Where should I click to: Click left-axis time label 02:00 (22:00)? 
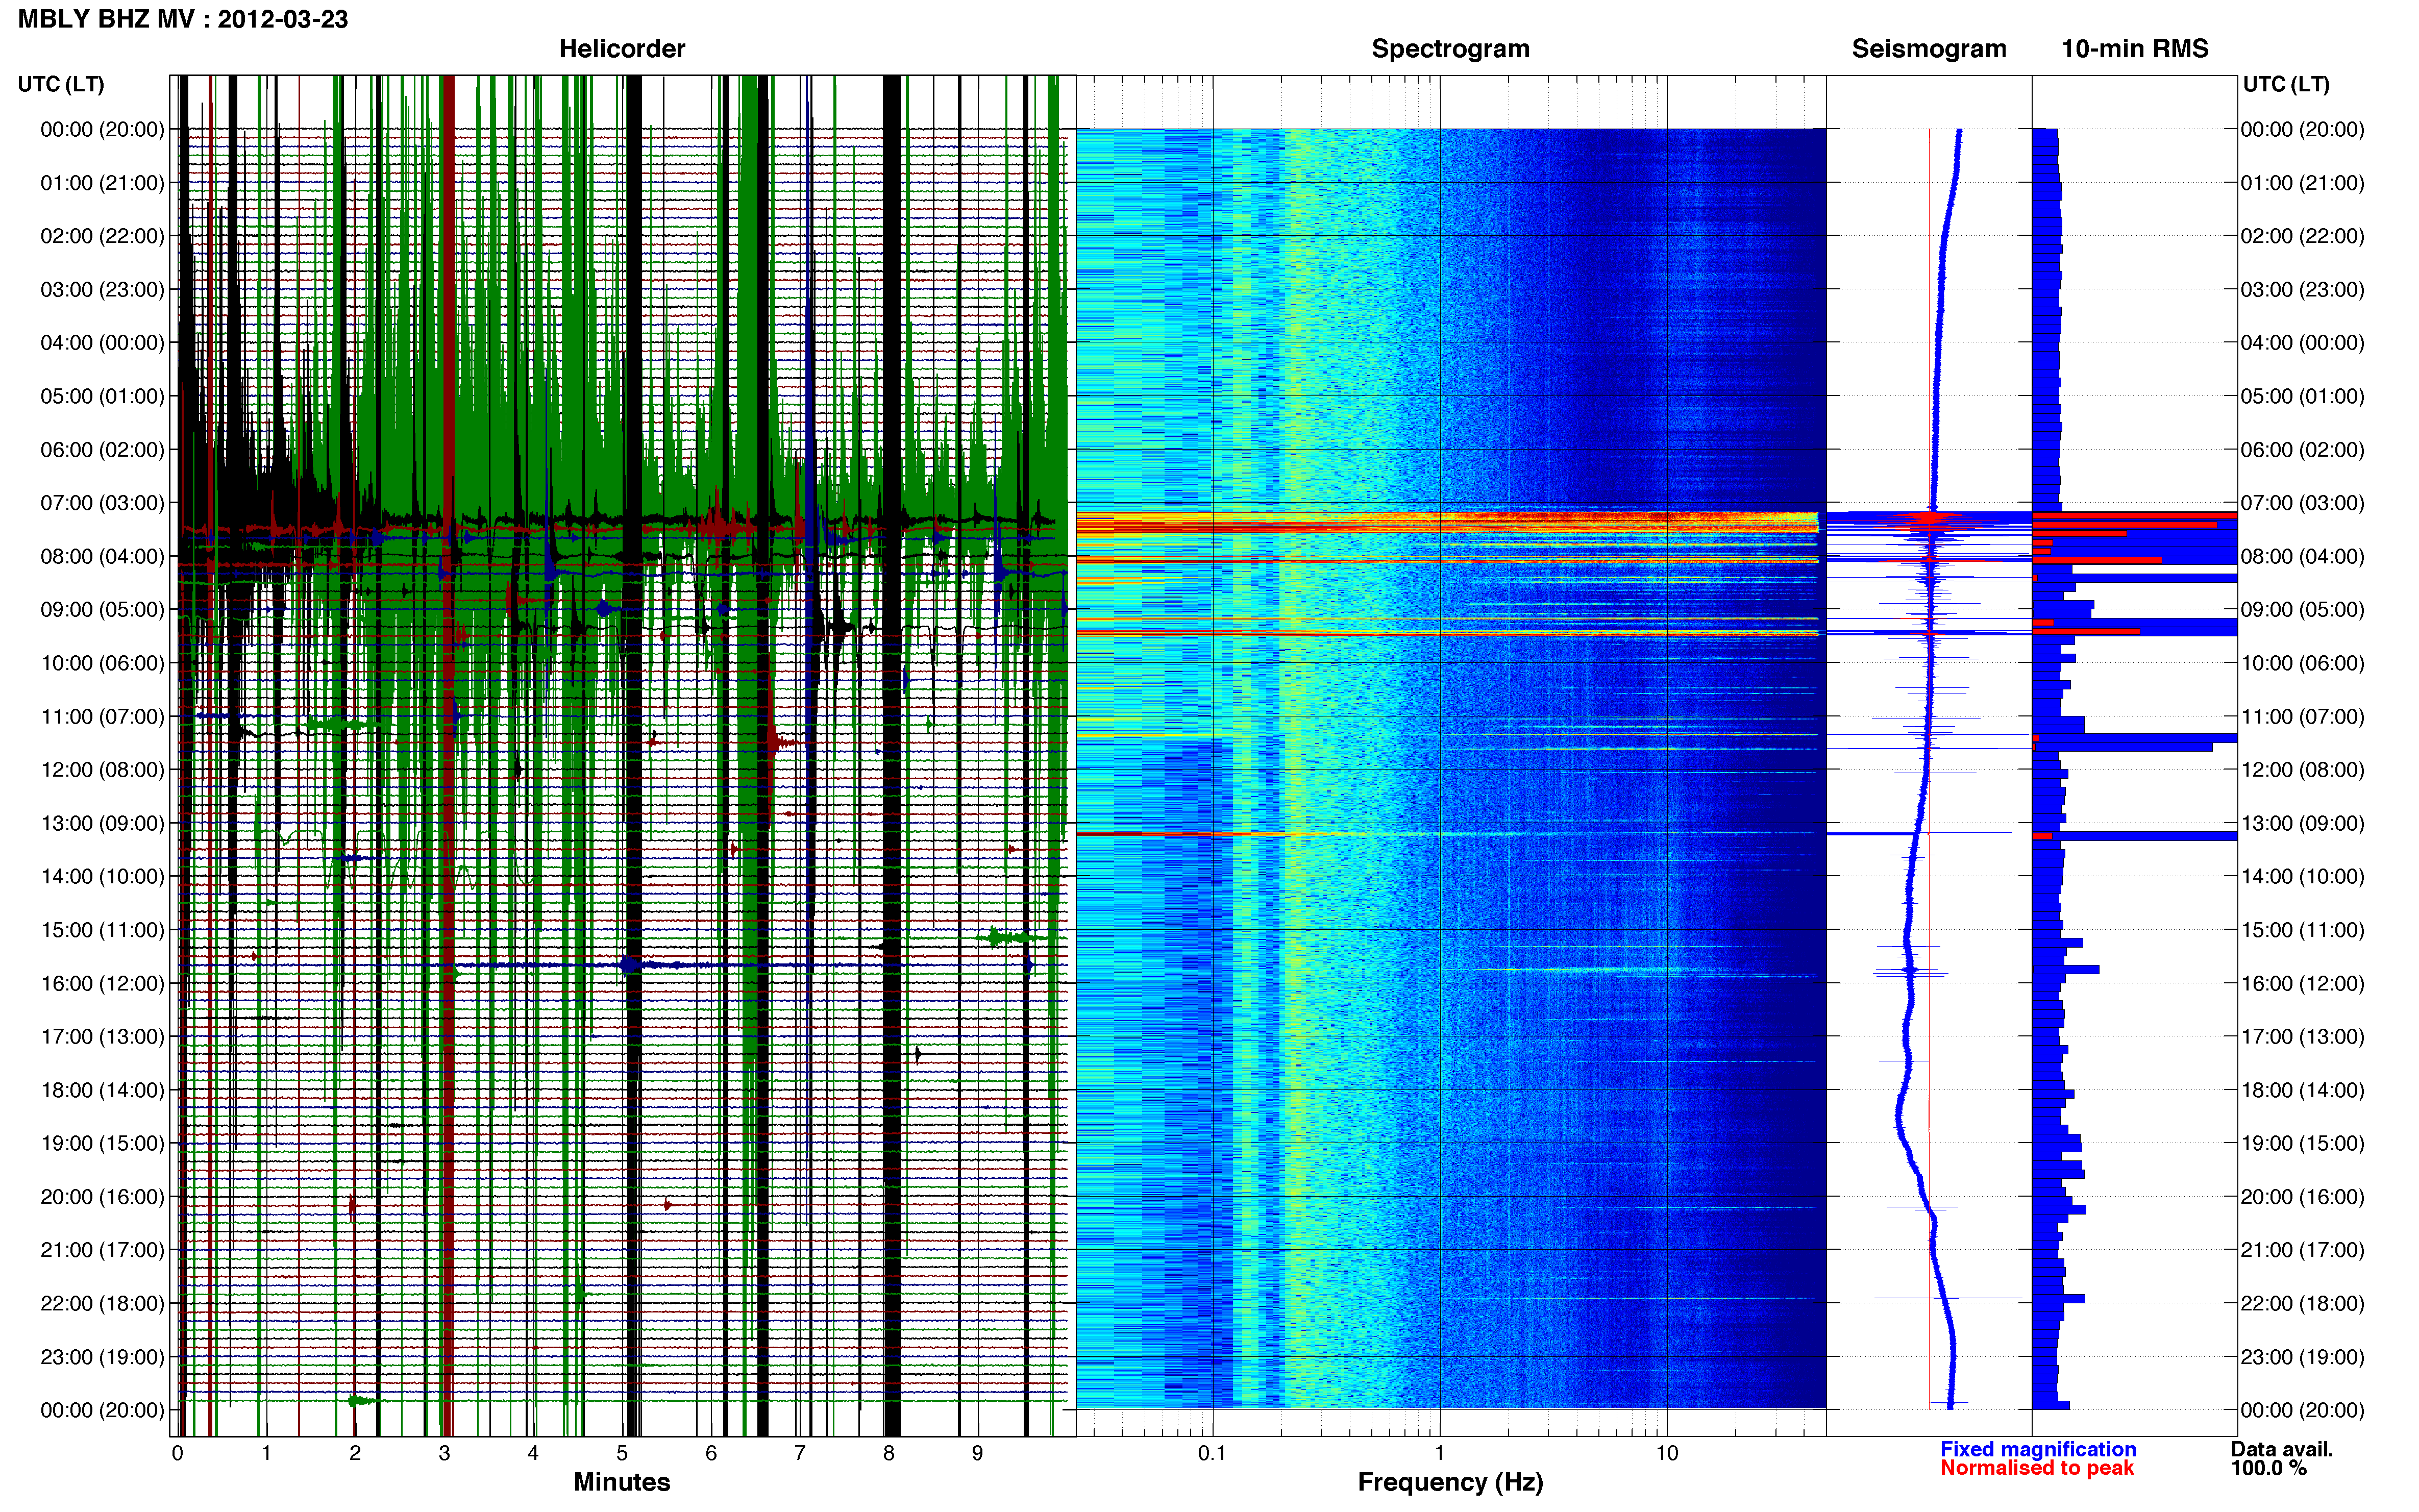click(x=102, y=236)
